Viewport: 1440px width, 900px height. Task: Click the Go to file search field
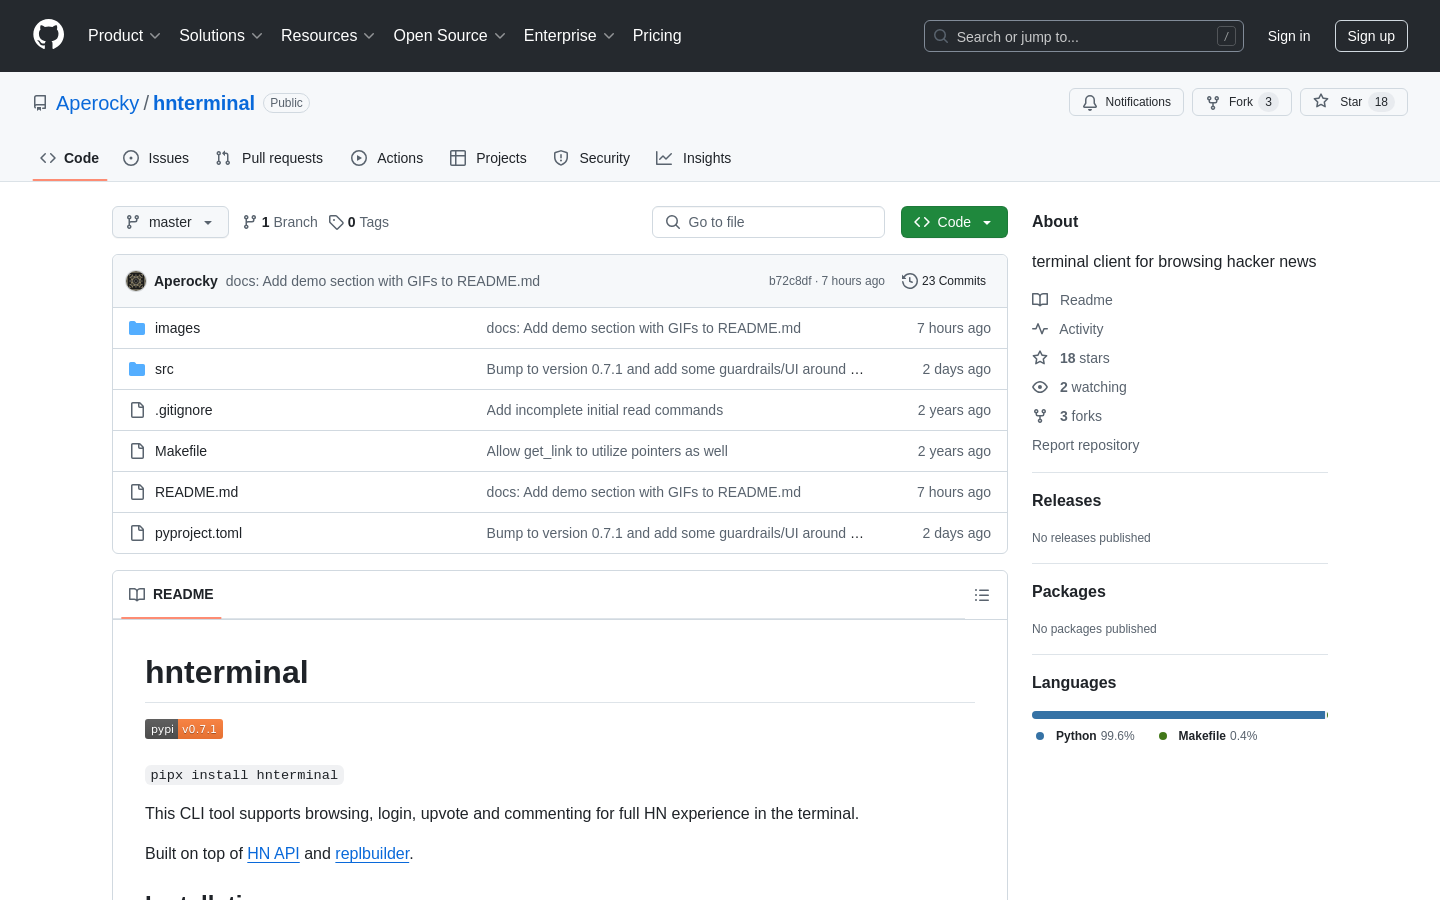(x=768, y=222)
